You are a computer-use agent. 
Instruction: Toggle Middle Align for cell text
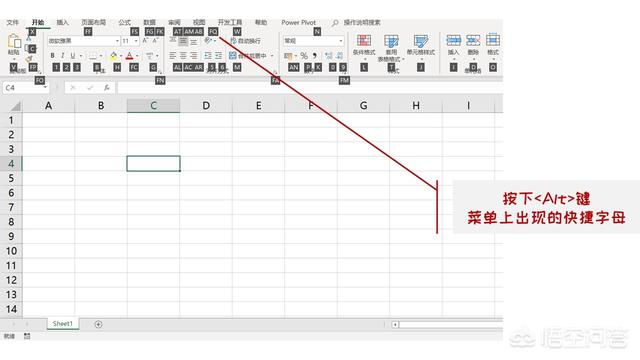tap(183, 41)
